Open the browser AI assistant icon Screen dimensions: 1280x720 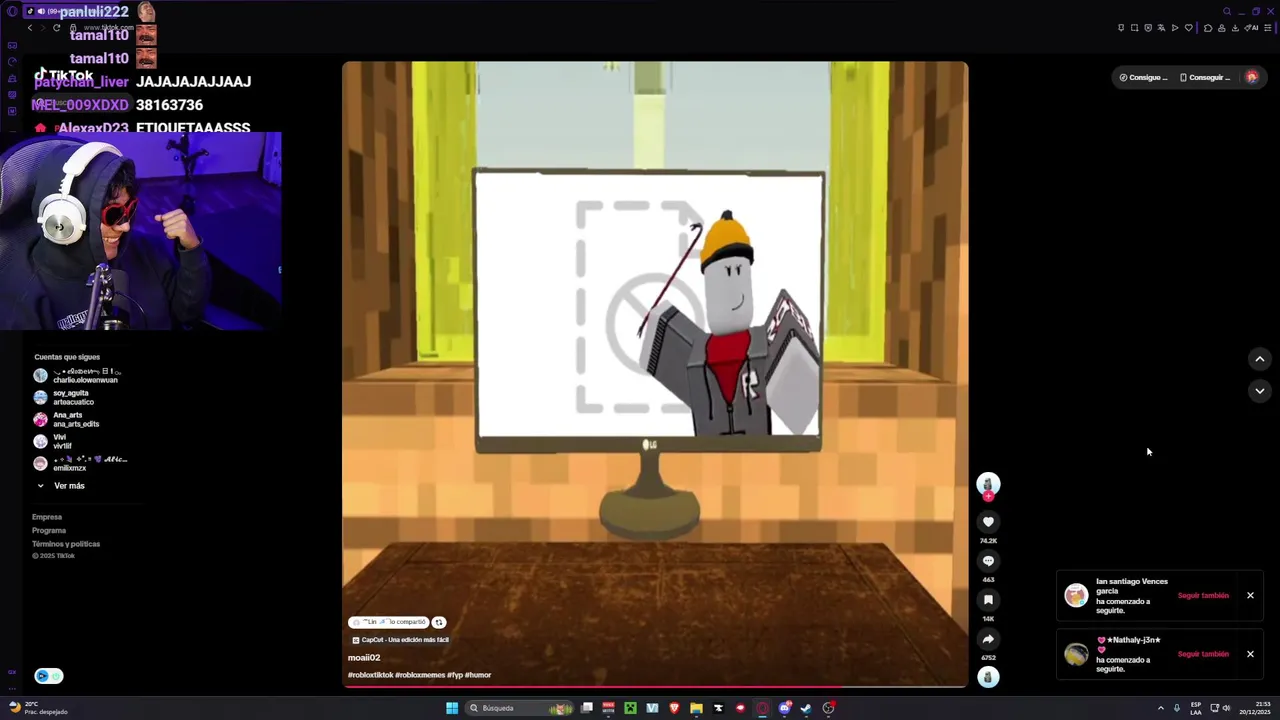[x=1251, y=28]
